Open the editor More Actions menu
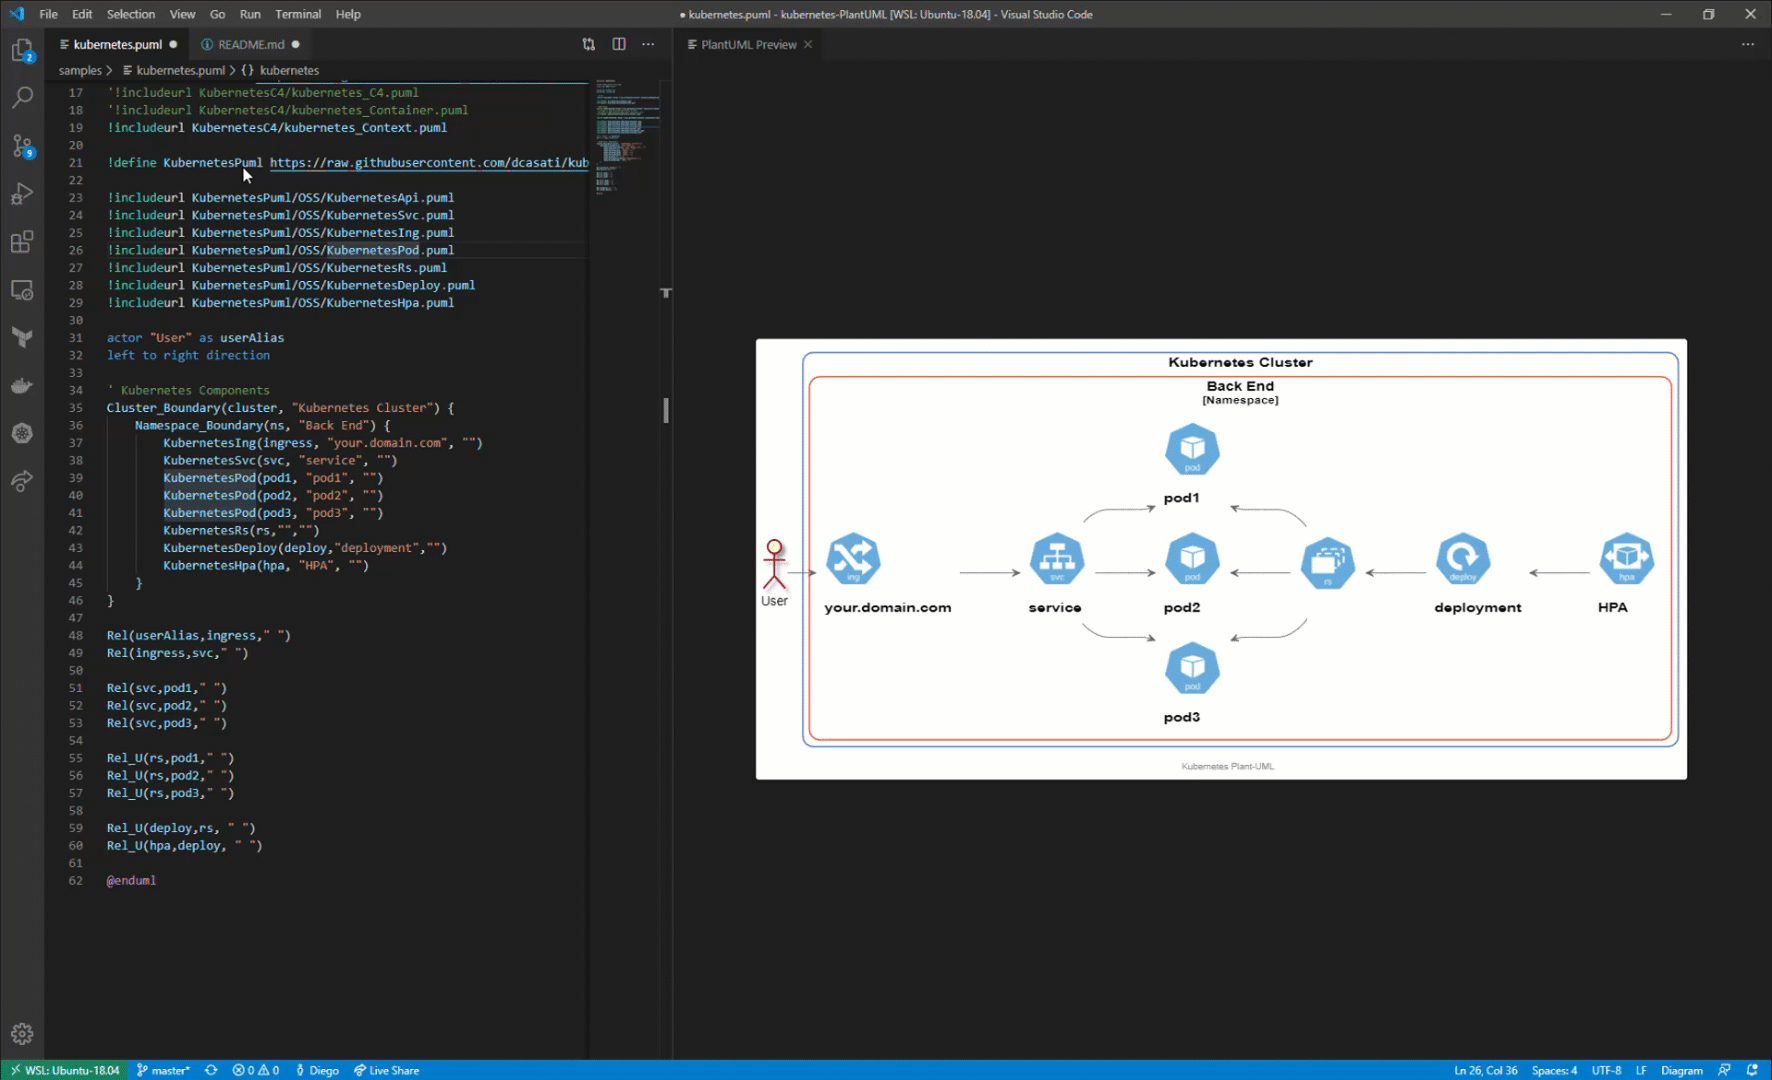Image resolution: width=1772 pixels, height=1080 pixels. [648, 44]
